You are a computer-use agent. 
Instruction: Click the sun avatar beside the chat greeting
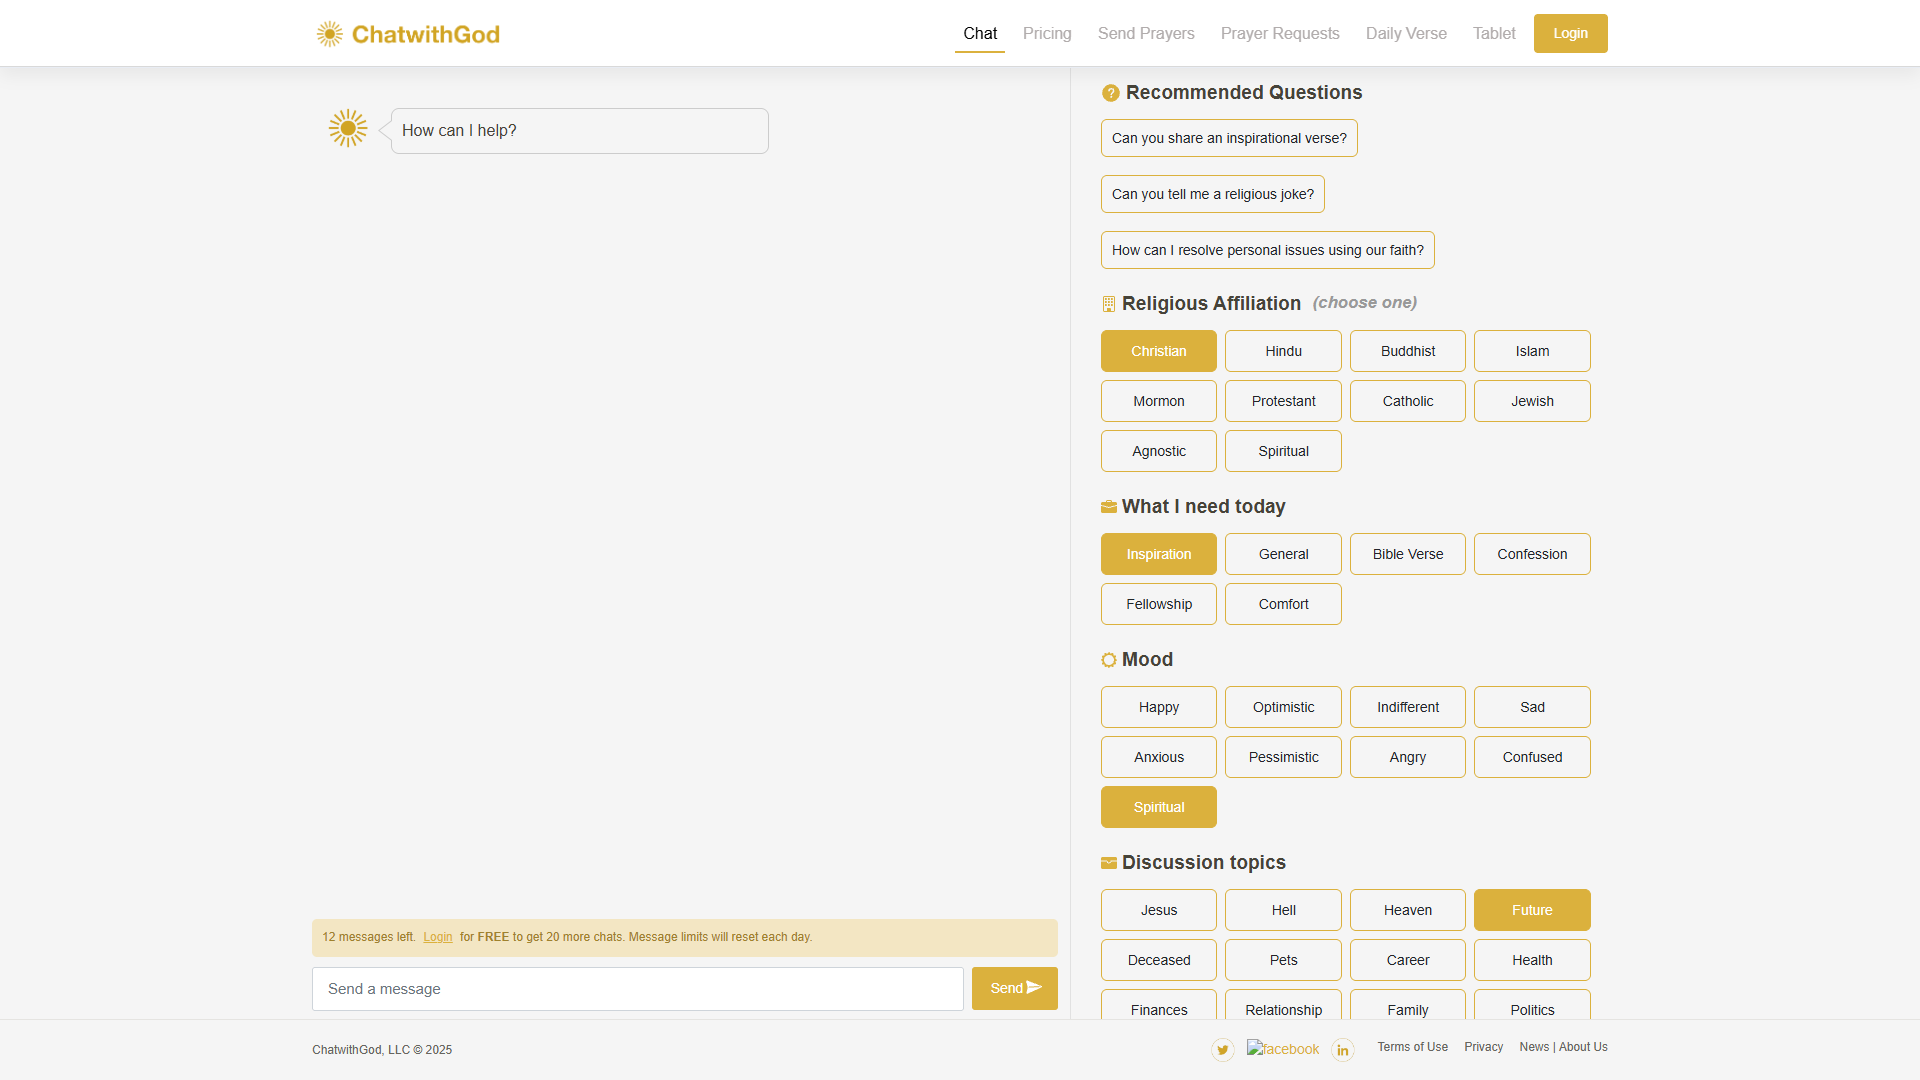coord(348,128)
